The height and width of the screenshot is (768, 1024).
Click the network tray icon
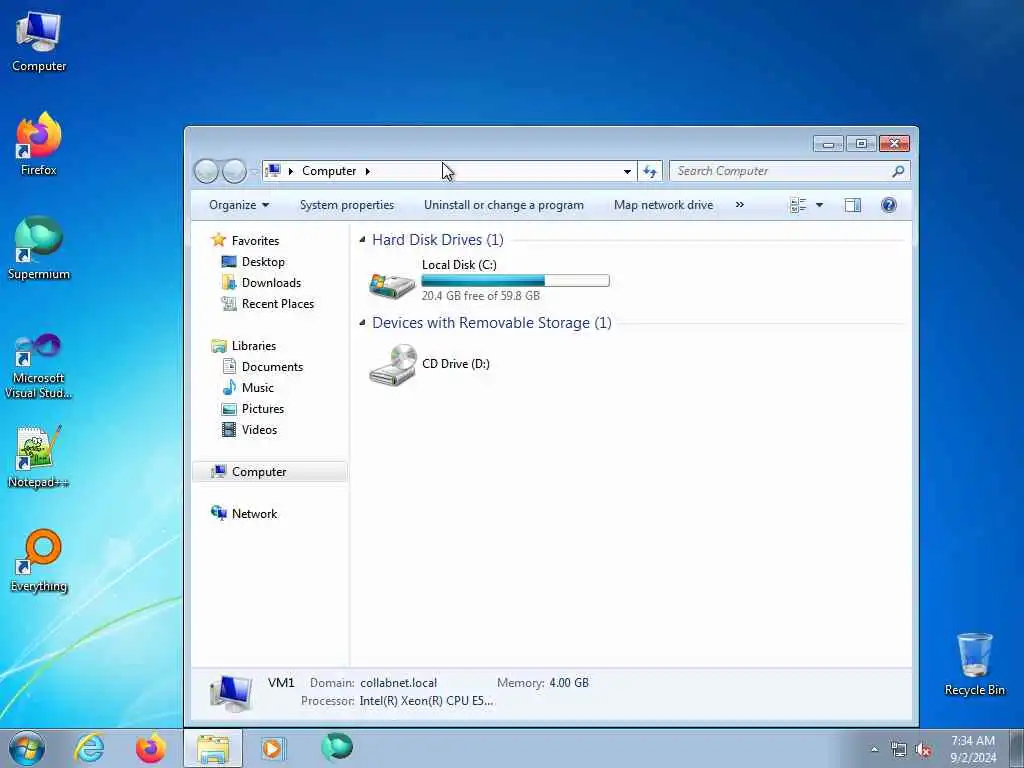[899, 750]
